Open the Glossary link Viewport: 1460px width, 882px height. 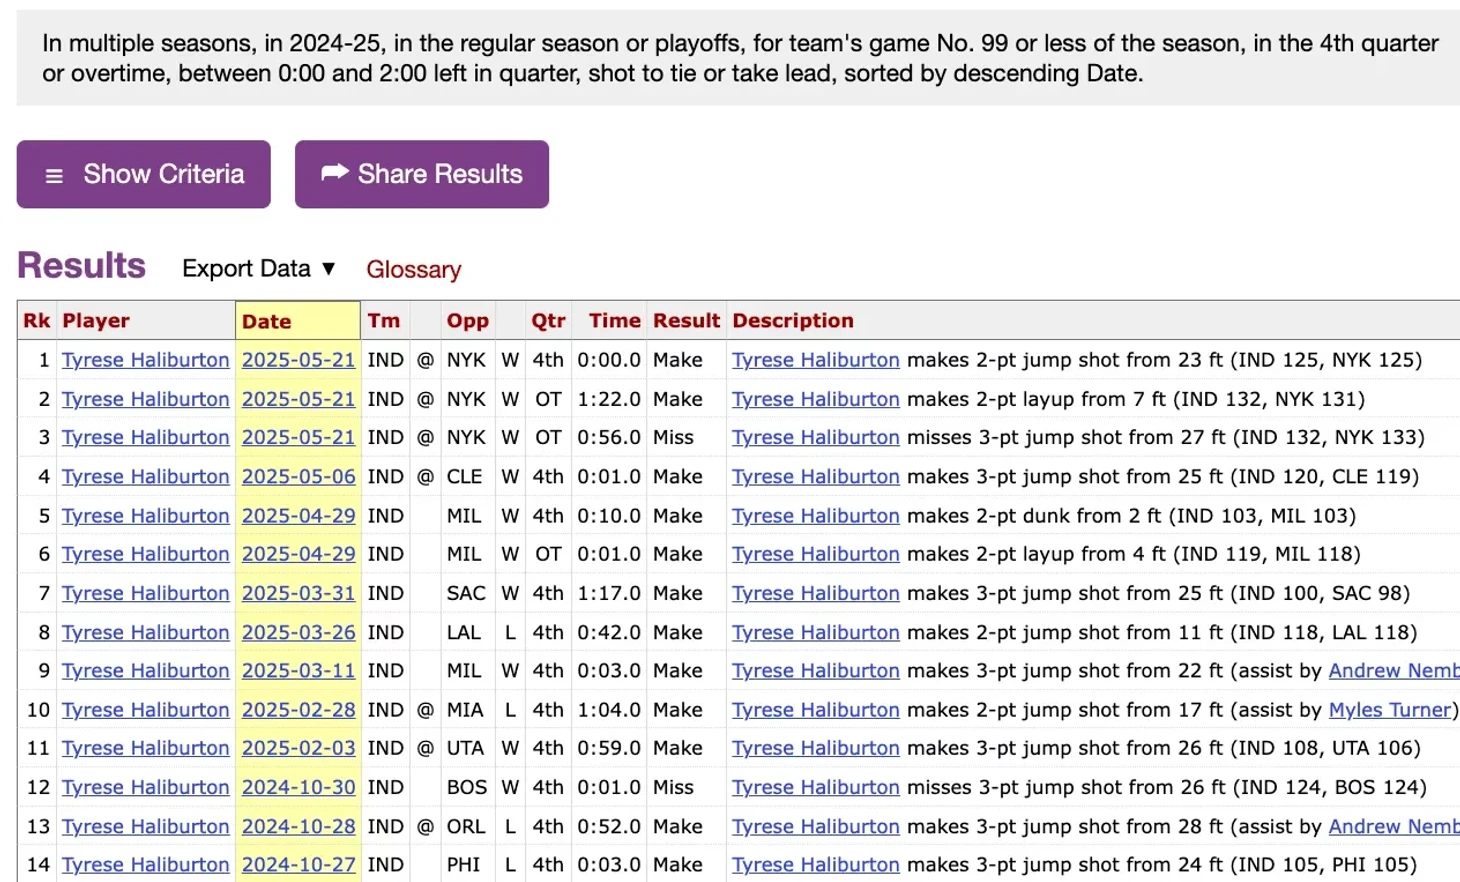[x=413, y=269]
